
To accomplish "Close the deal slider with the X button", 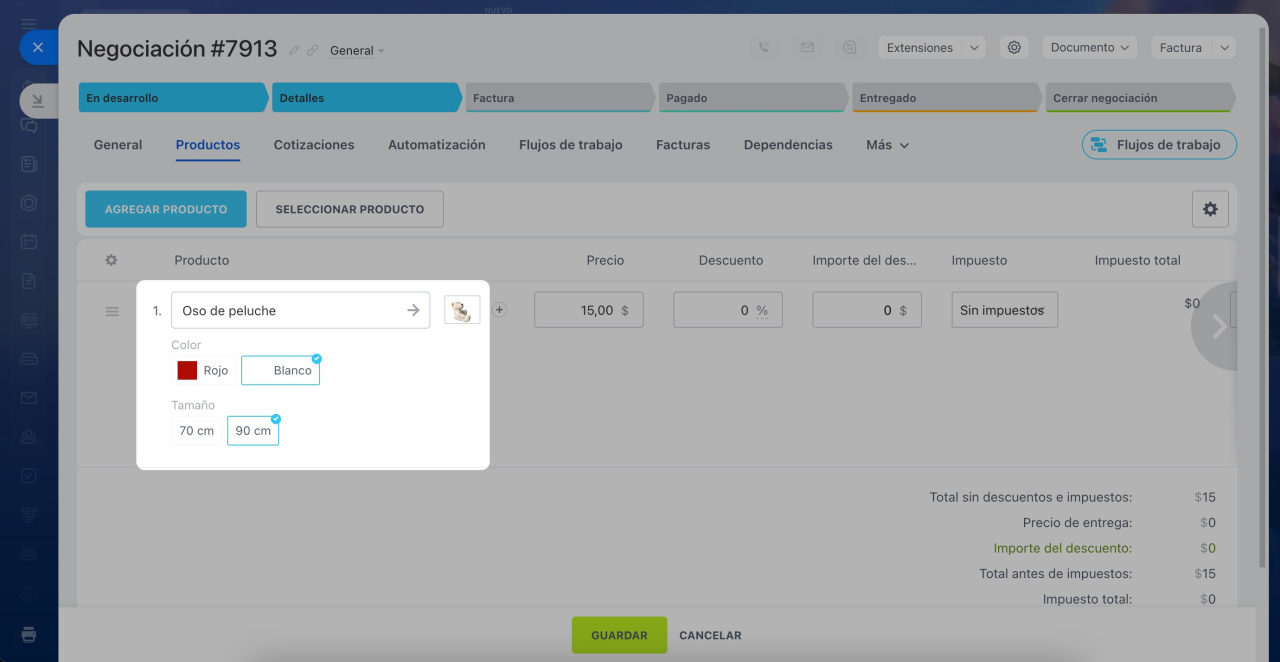I will pyautogui.click(x=38, y=47).
